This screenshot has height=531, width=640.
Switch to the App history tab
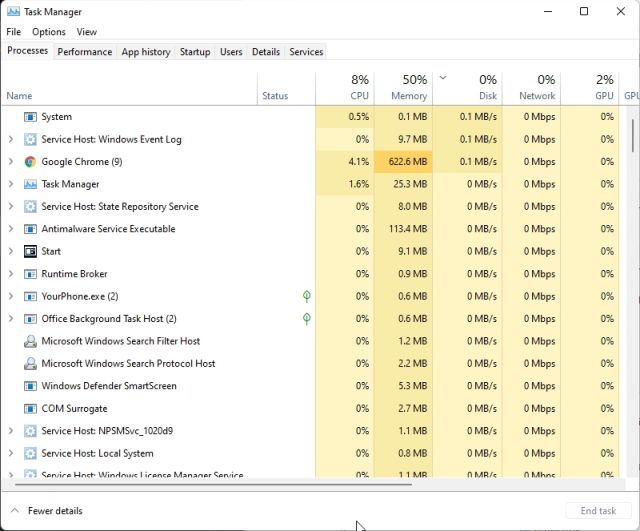146,52
